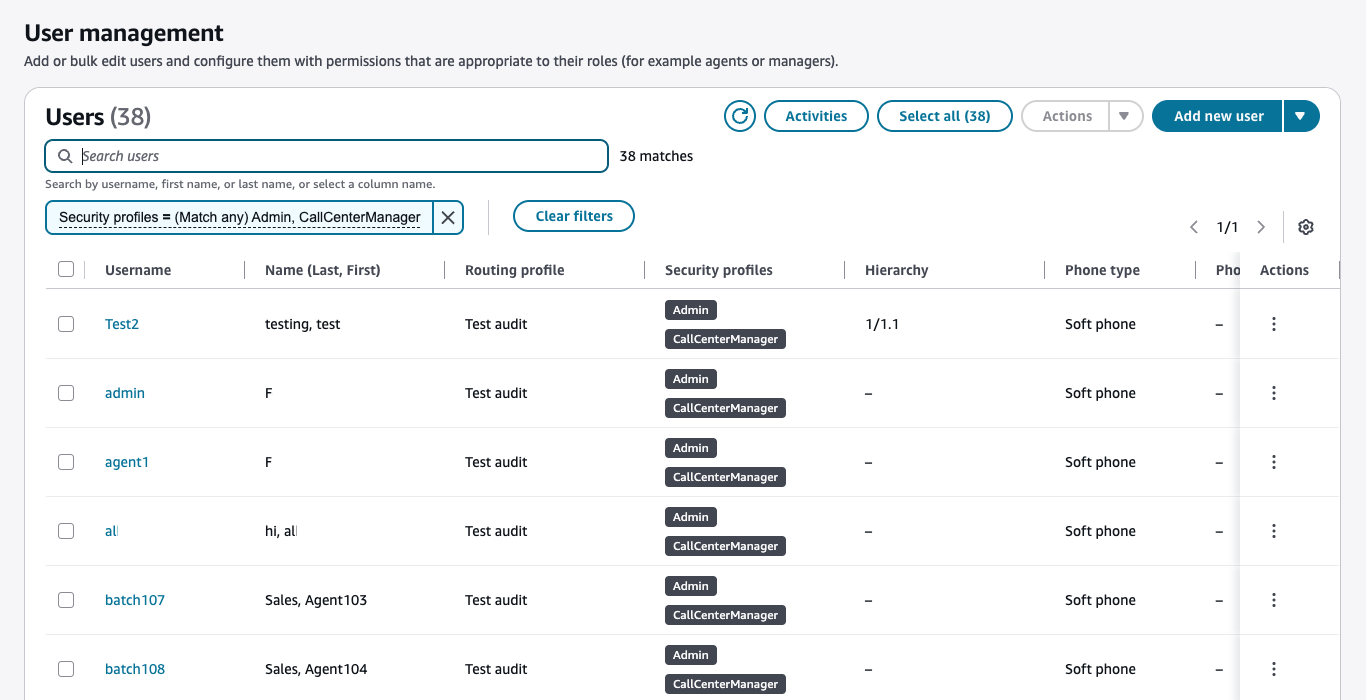Open row actions for hi, al user
This screenshot has height=700, width=1366.
point(1274,531)
